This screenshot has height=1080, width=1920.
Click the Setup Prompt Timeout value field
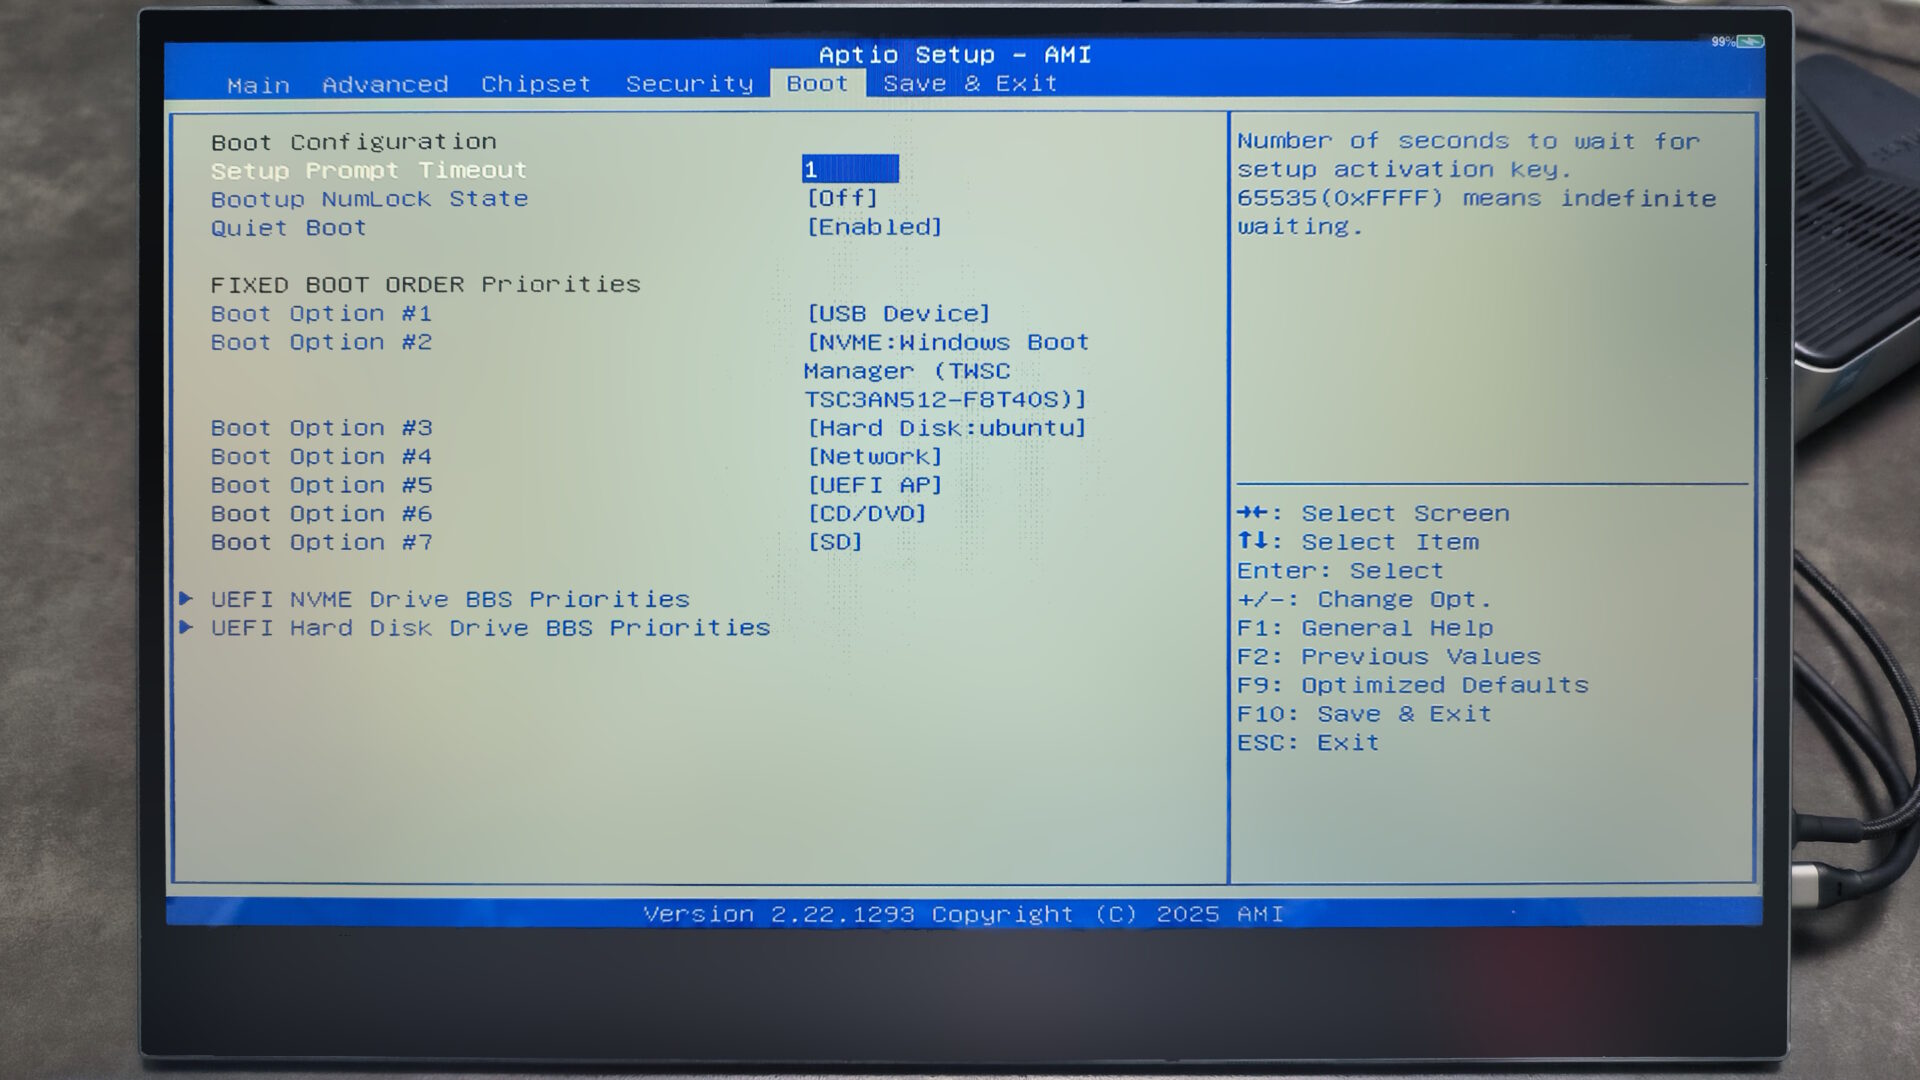pos(849,170)
